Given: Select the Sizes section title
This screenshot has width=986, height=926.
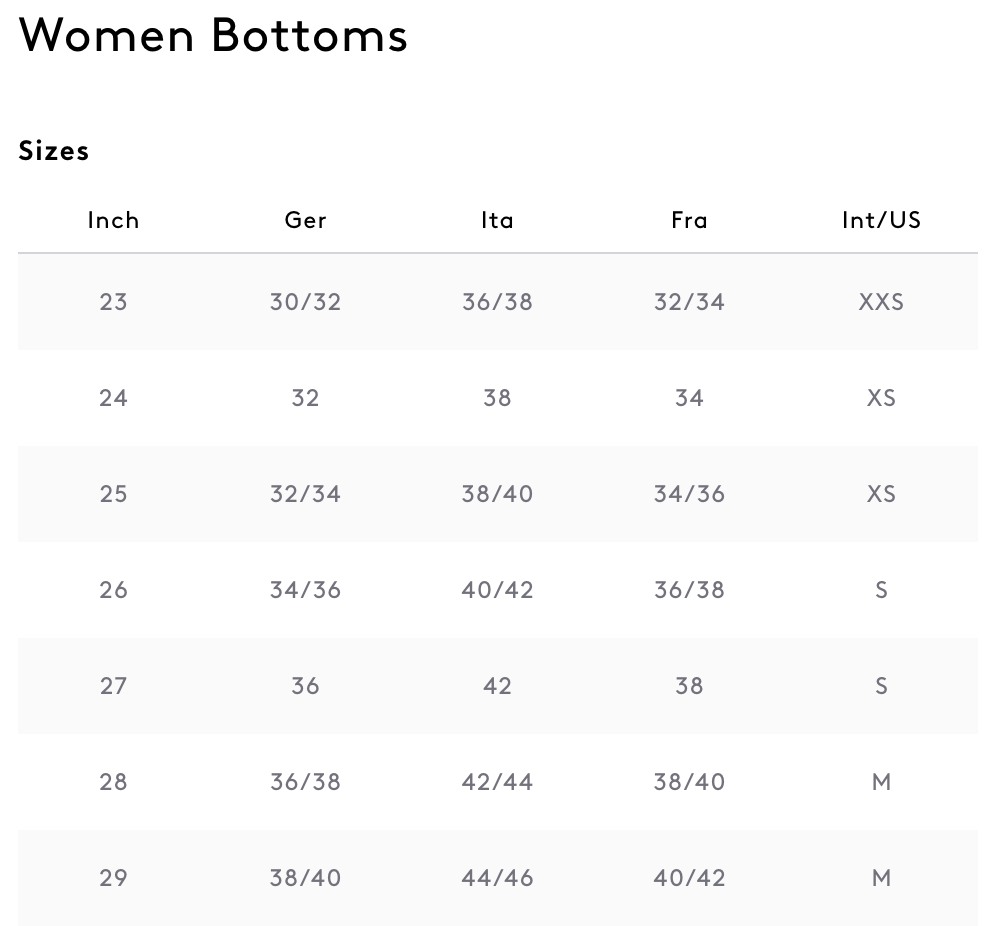Looking at the screenshot, I should [x=54, y=151].
